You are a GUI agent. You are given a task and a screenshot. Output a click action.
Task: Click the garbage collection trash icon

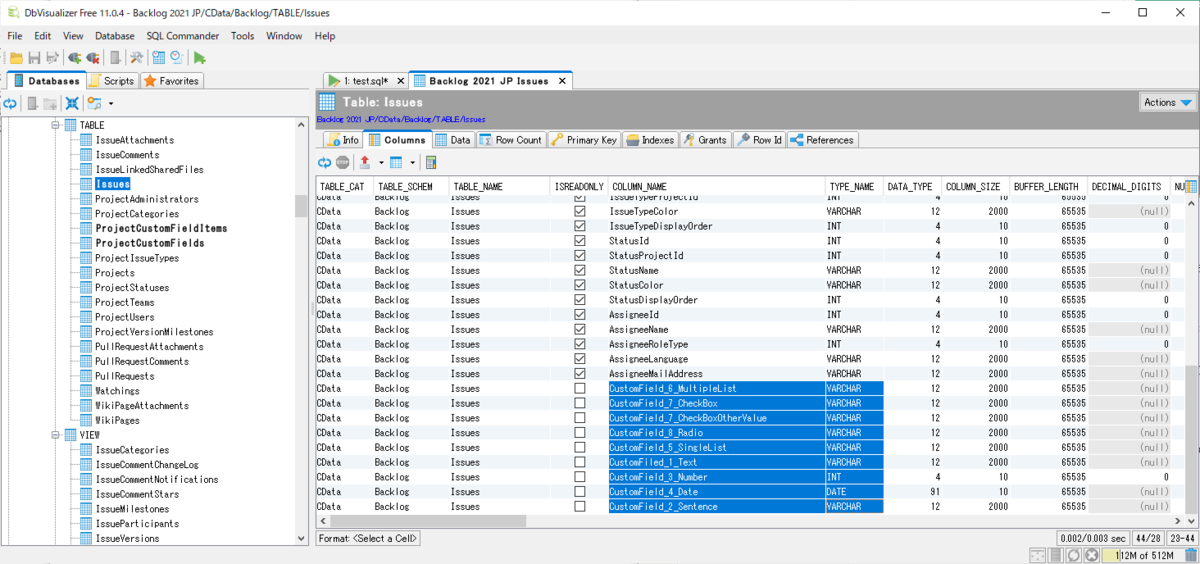pos(1190,555)
